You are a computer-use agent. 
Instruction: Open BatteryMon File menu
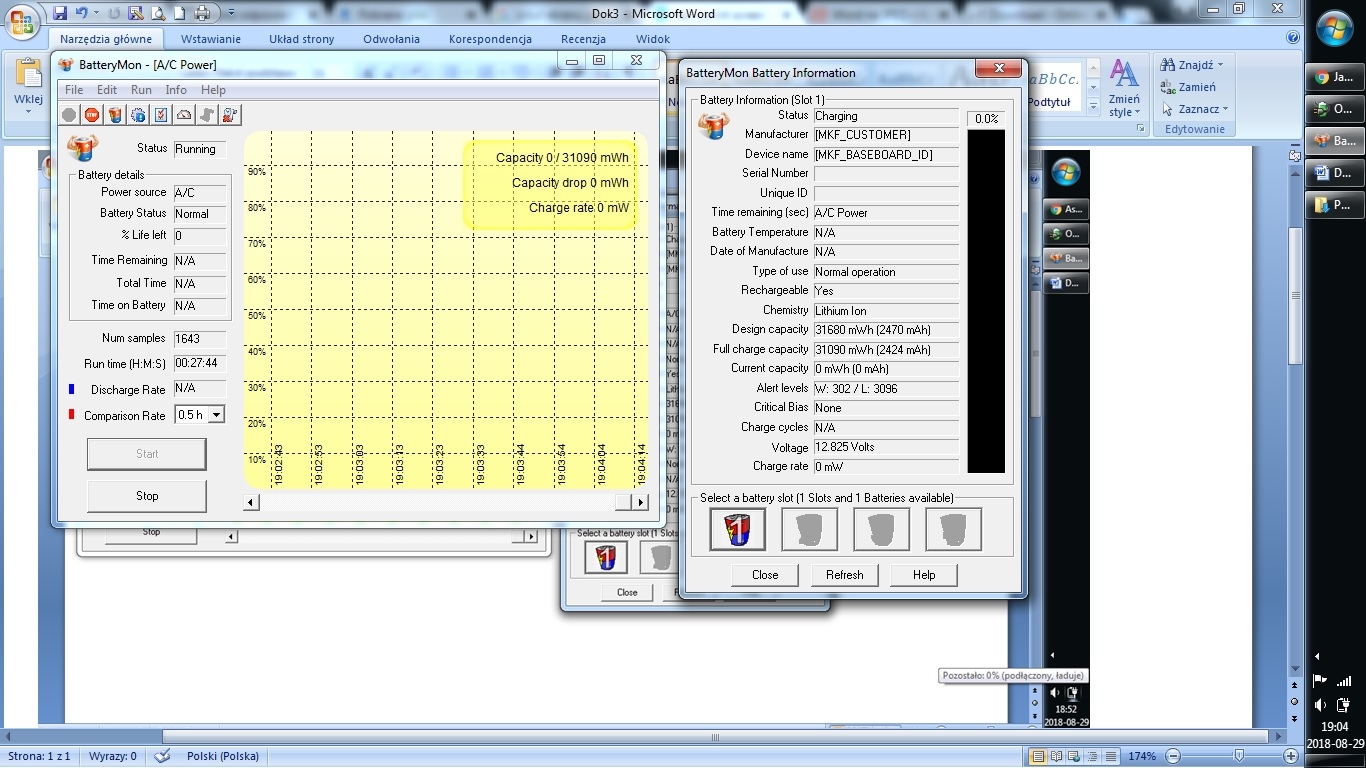click(x=74, y=90)
